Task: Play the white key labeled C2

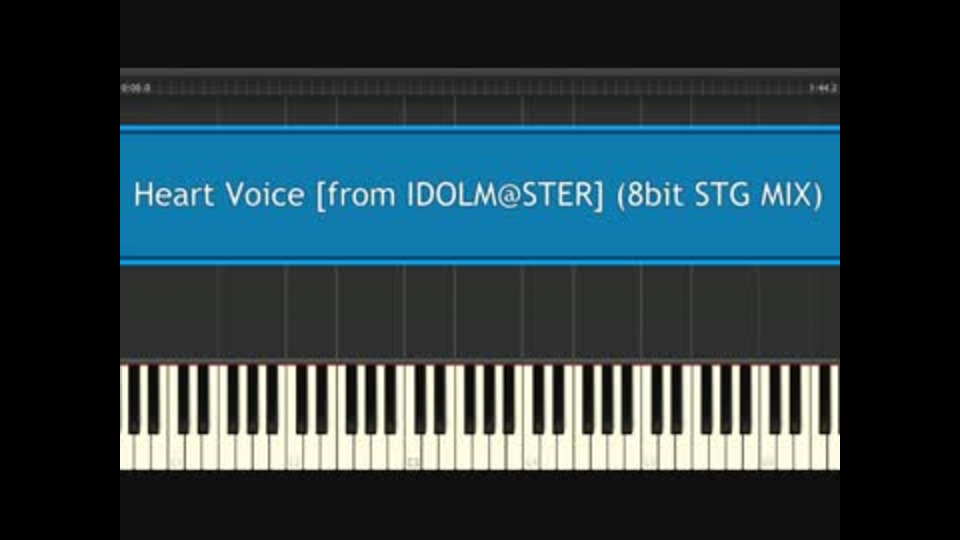Action: pos(294,453)
